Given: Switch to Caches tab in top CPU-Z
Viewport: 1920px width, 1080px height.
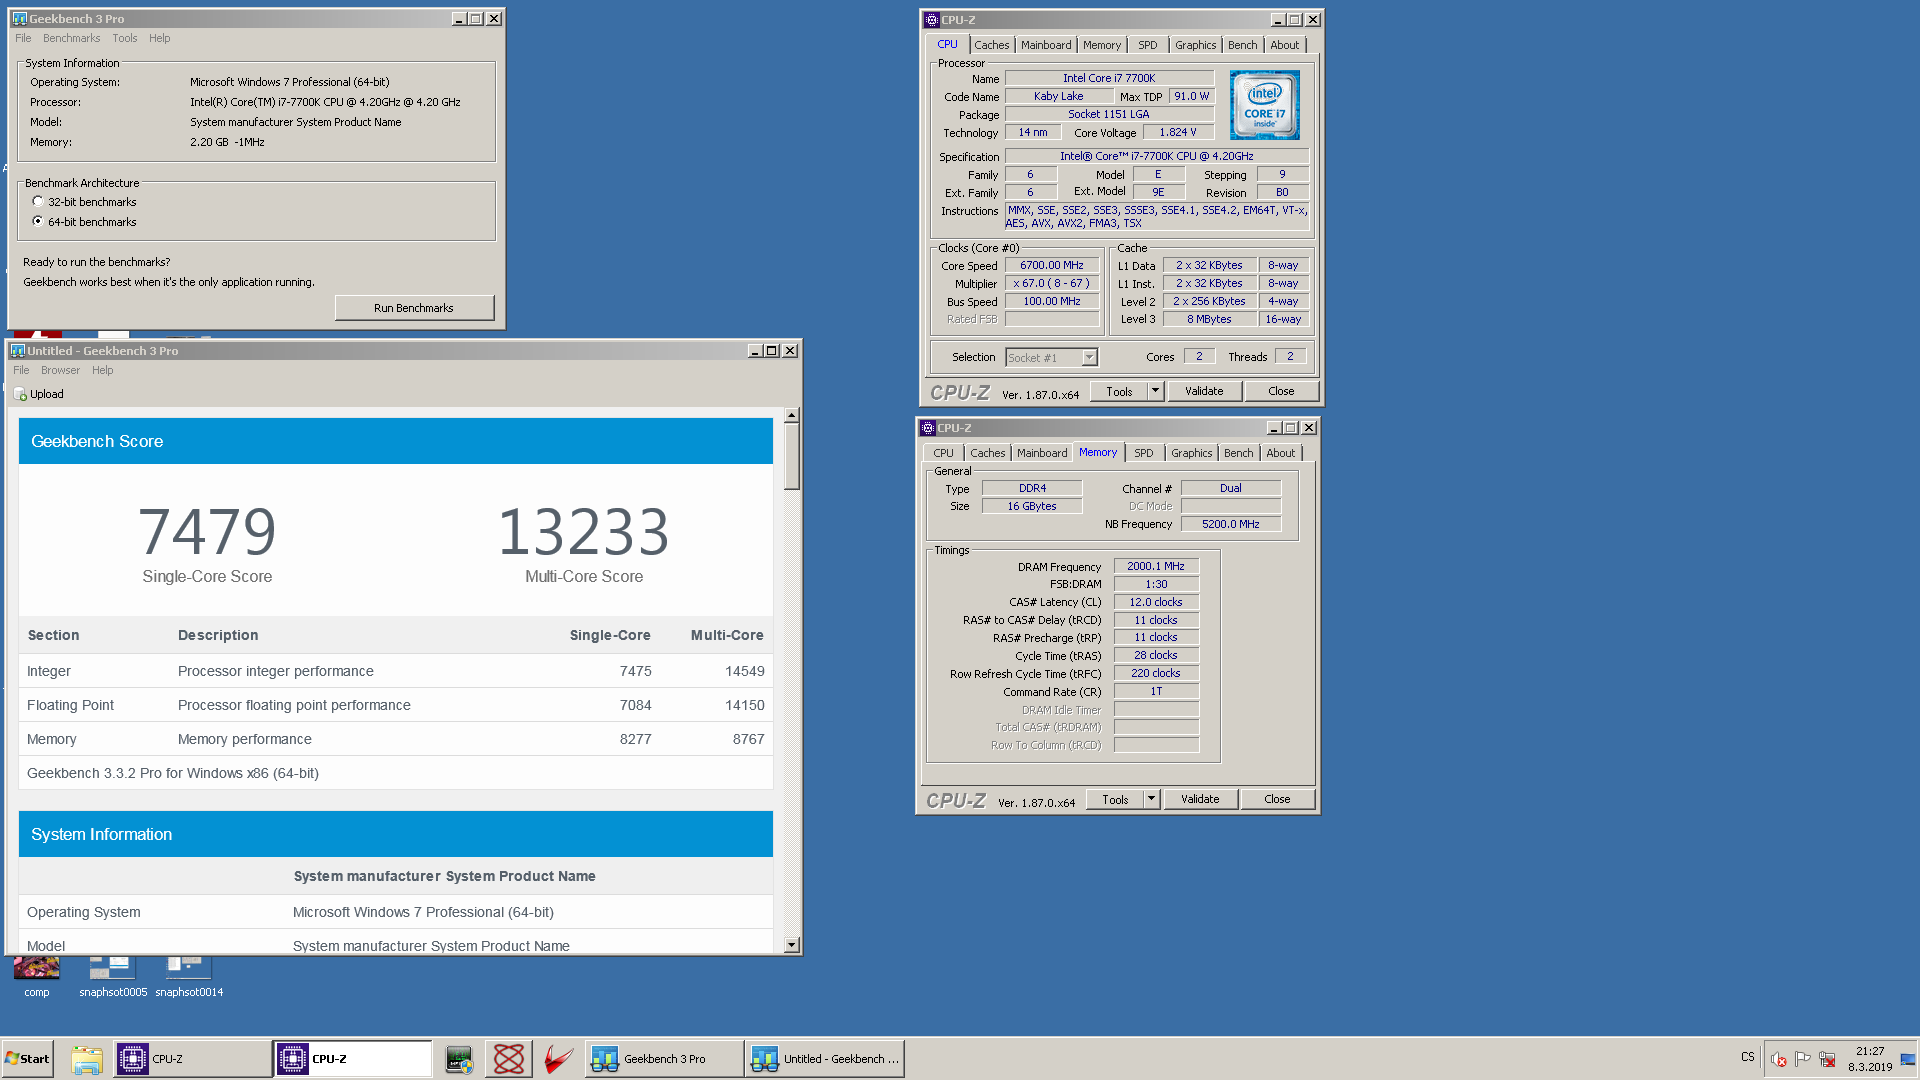Looking at the screenshot, I should point(992,45).
